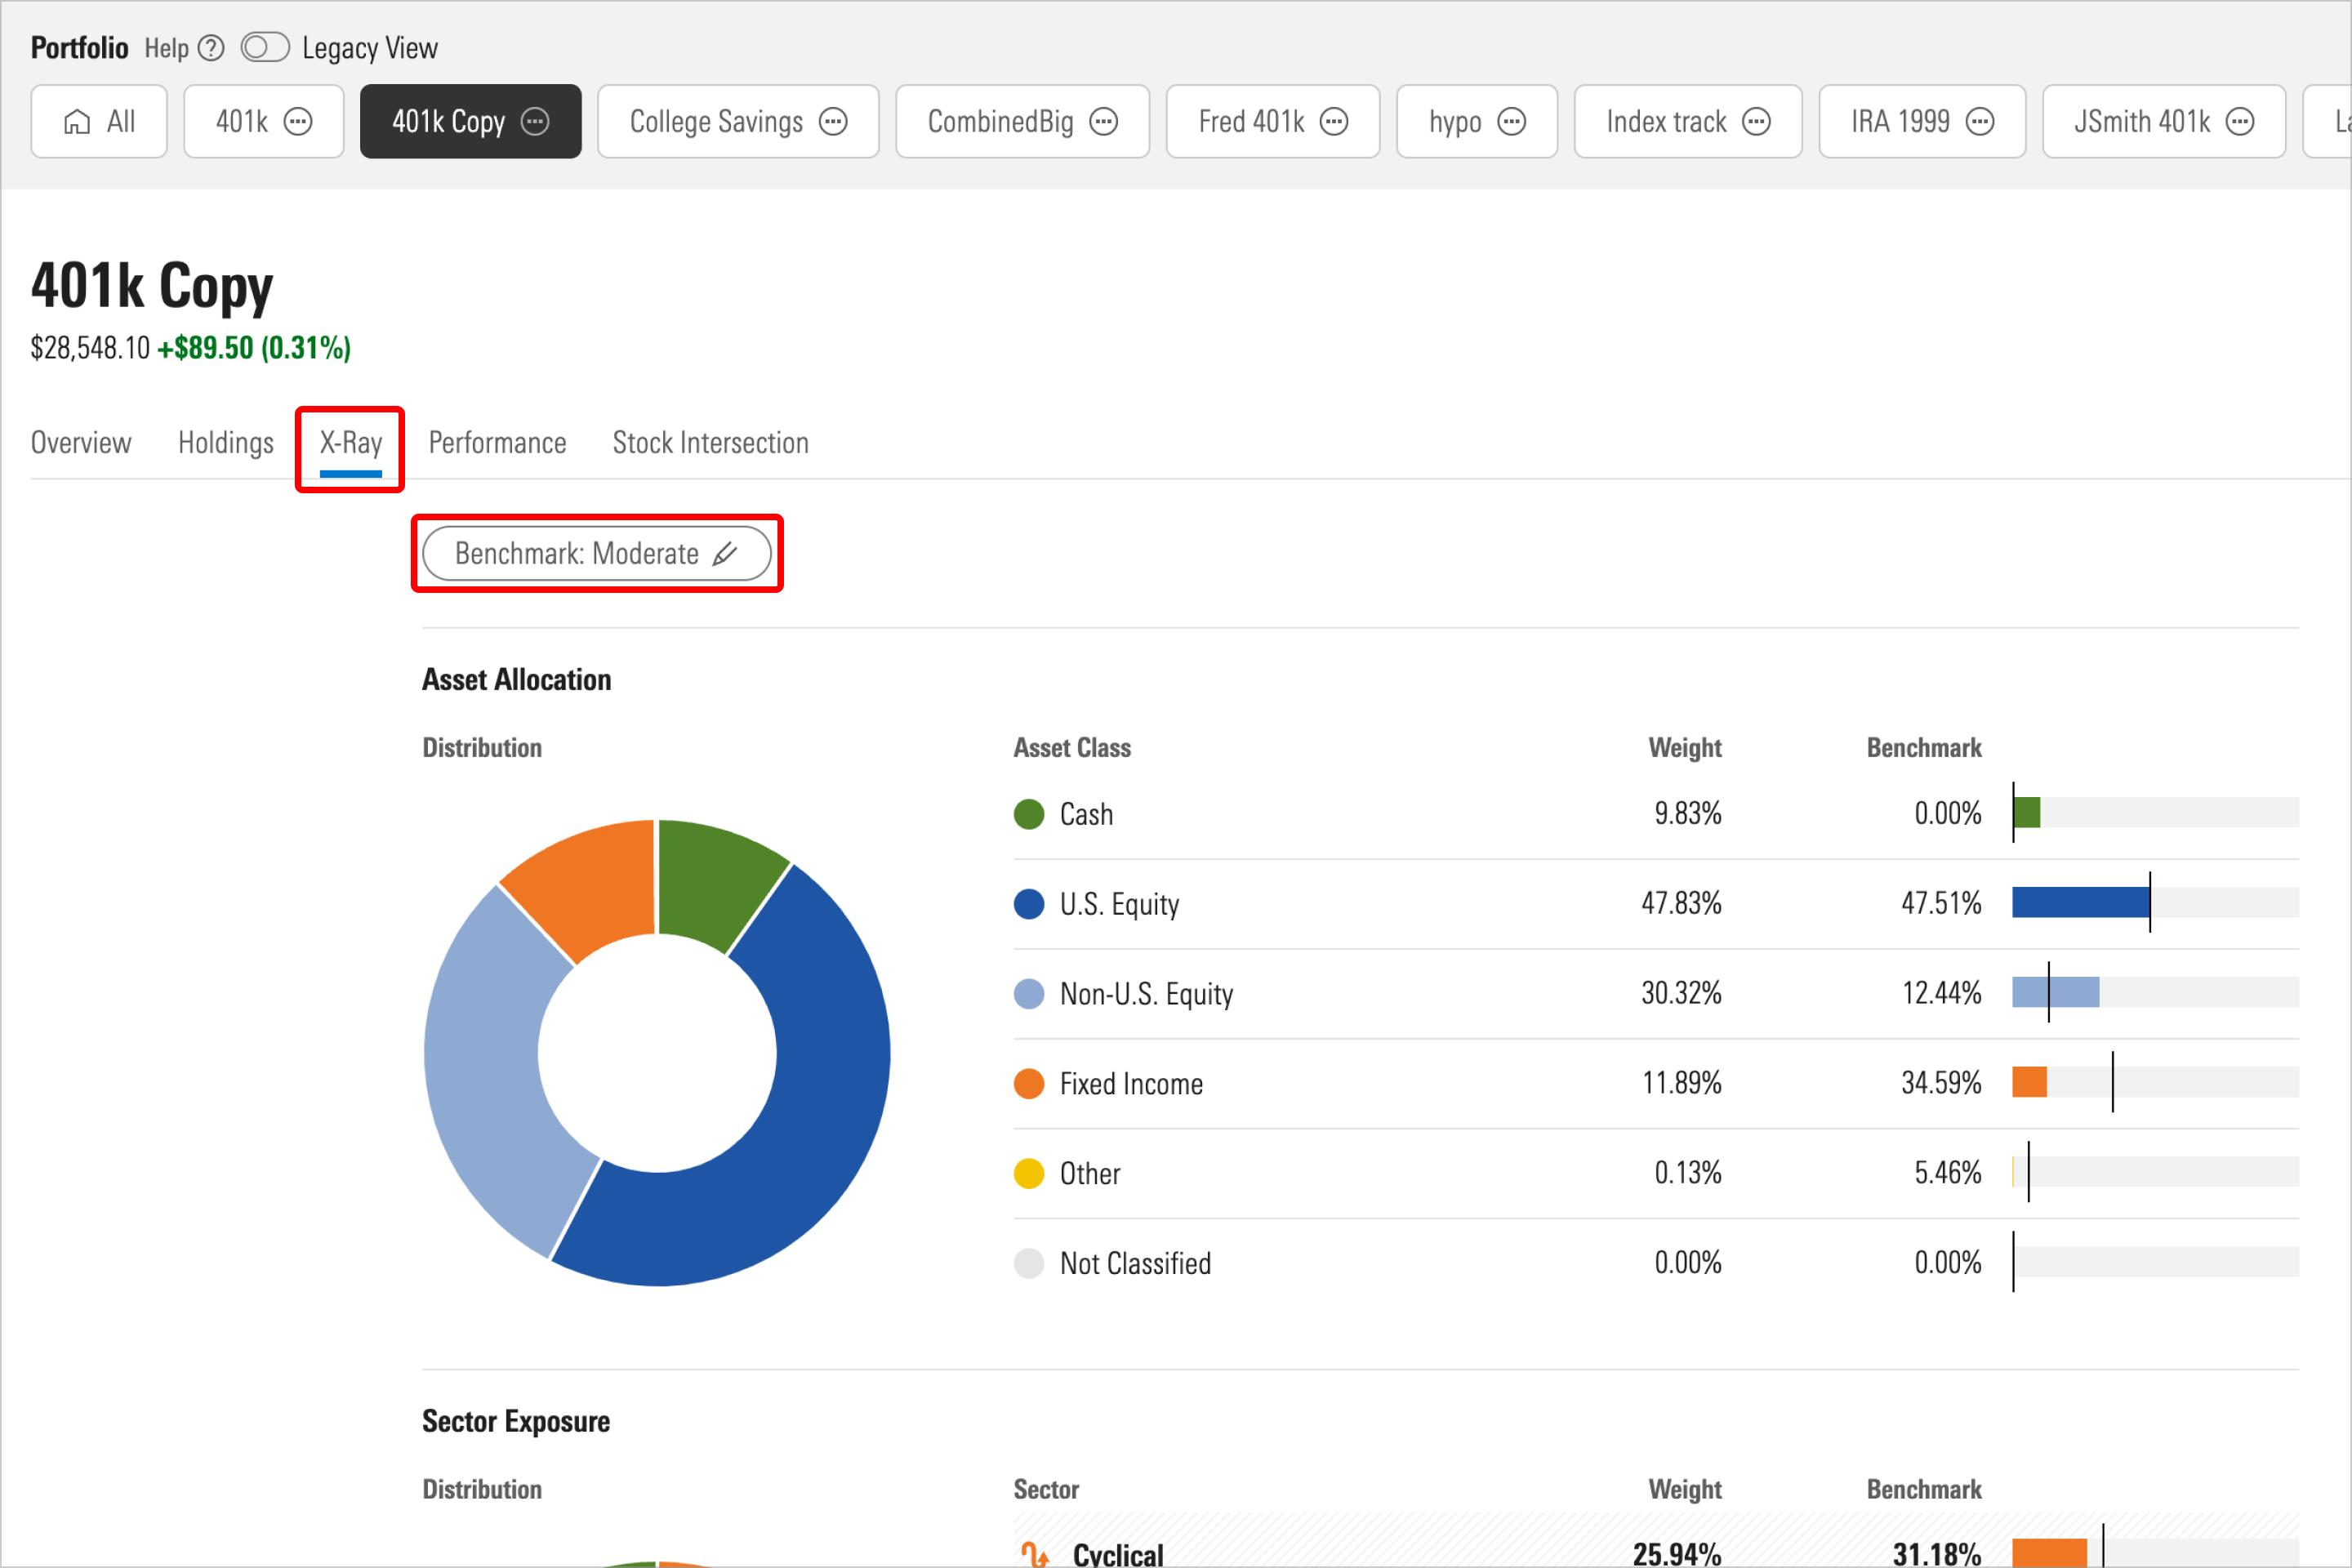The image size is (2352, 1568).
Task: Open the Stock Intersection tab
Action: 711,443
